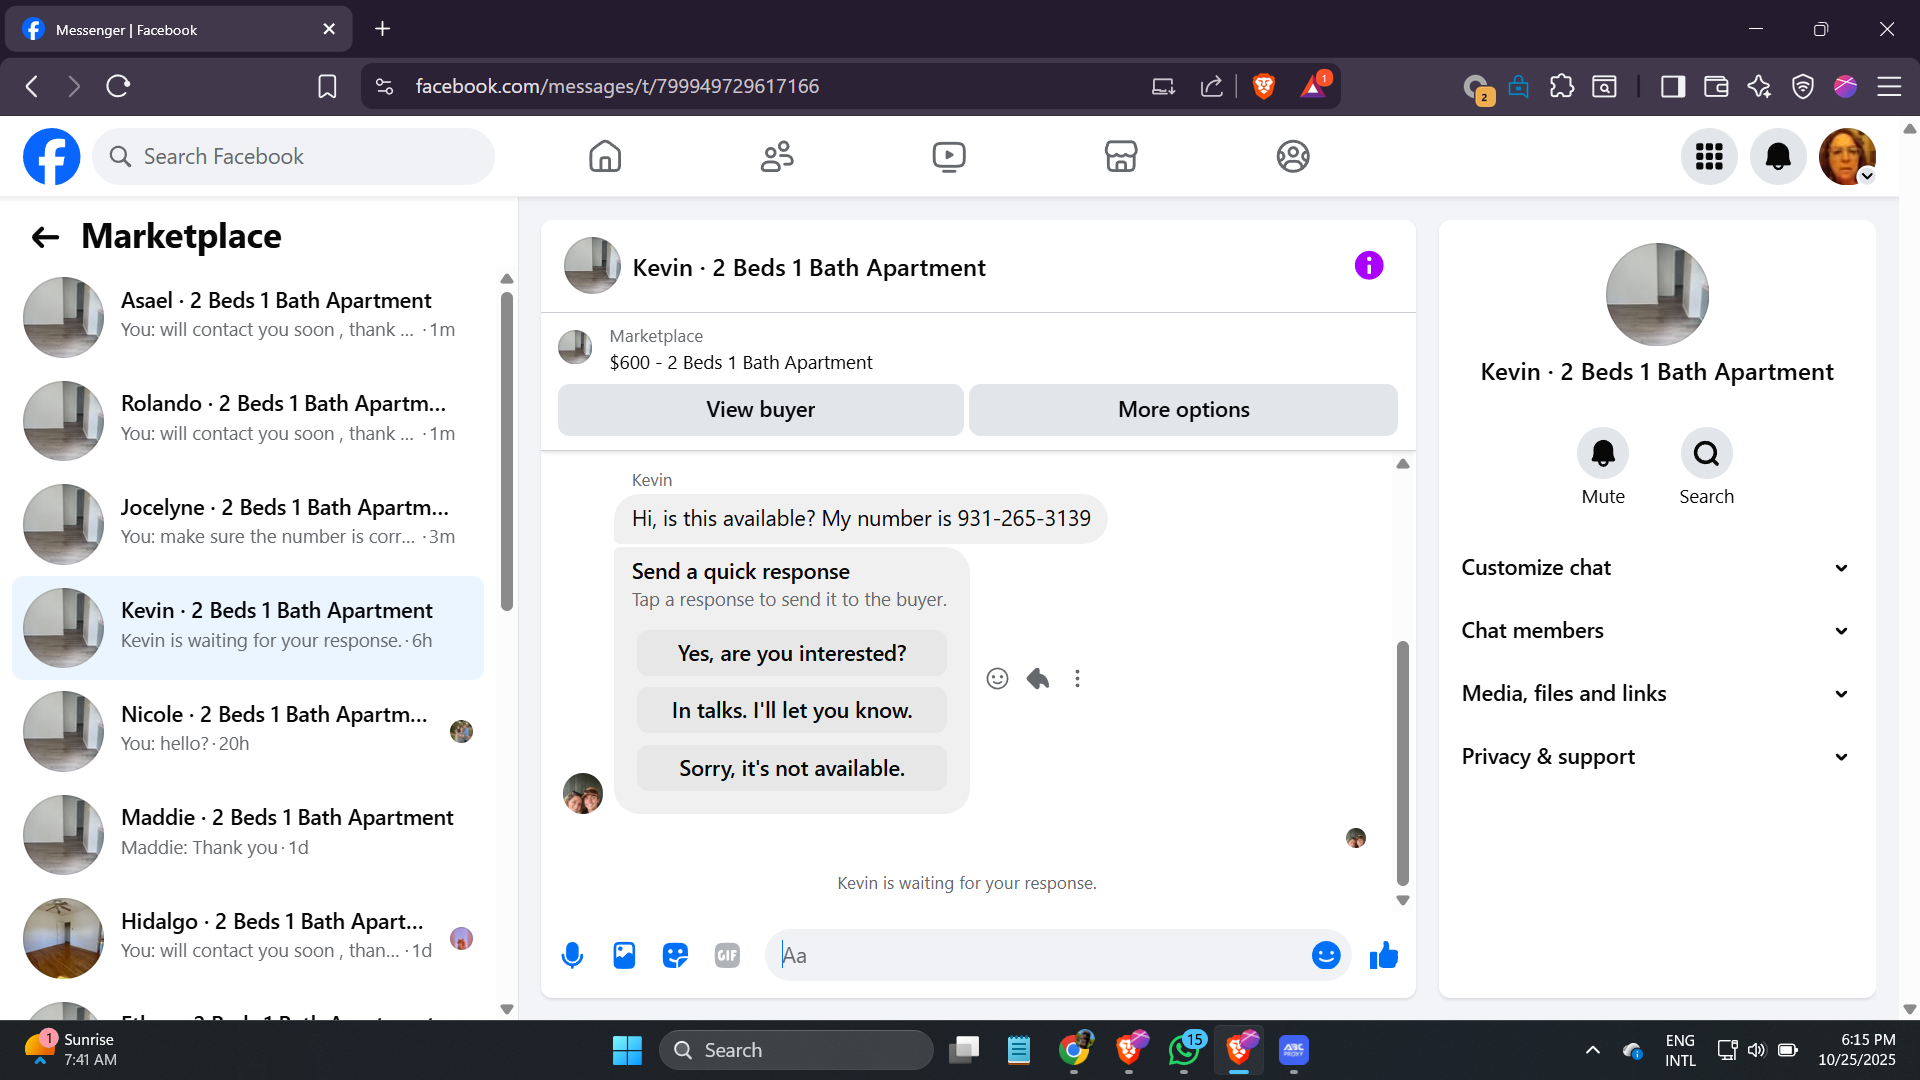The width and height of the screenshot is (1920, 1080).
Task: Open the sticker picker icon
Action: pos(676,956)
